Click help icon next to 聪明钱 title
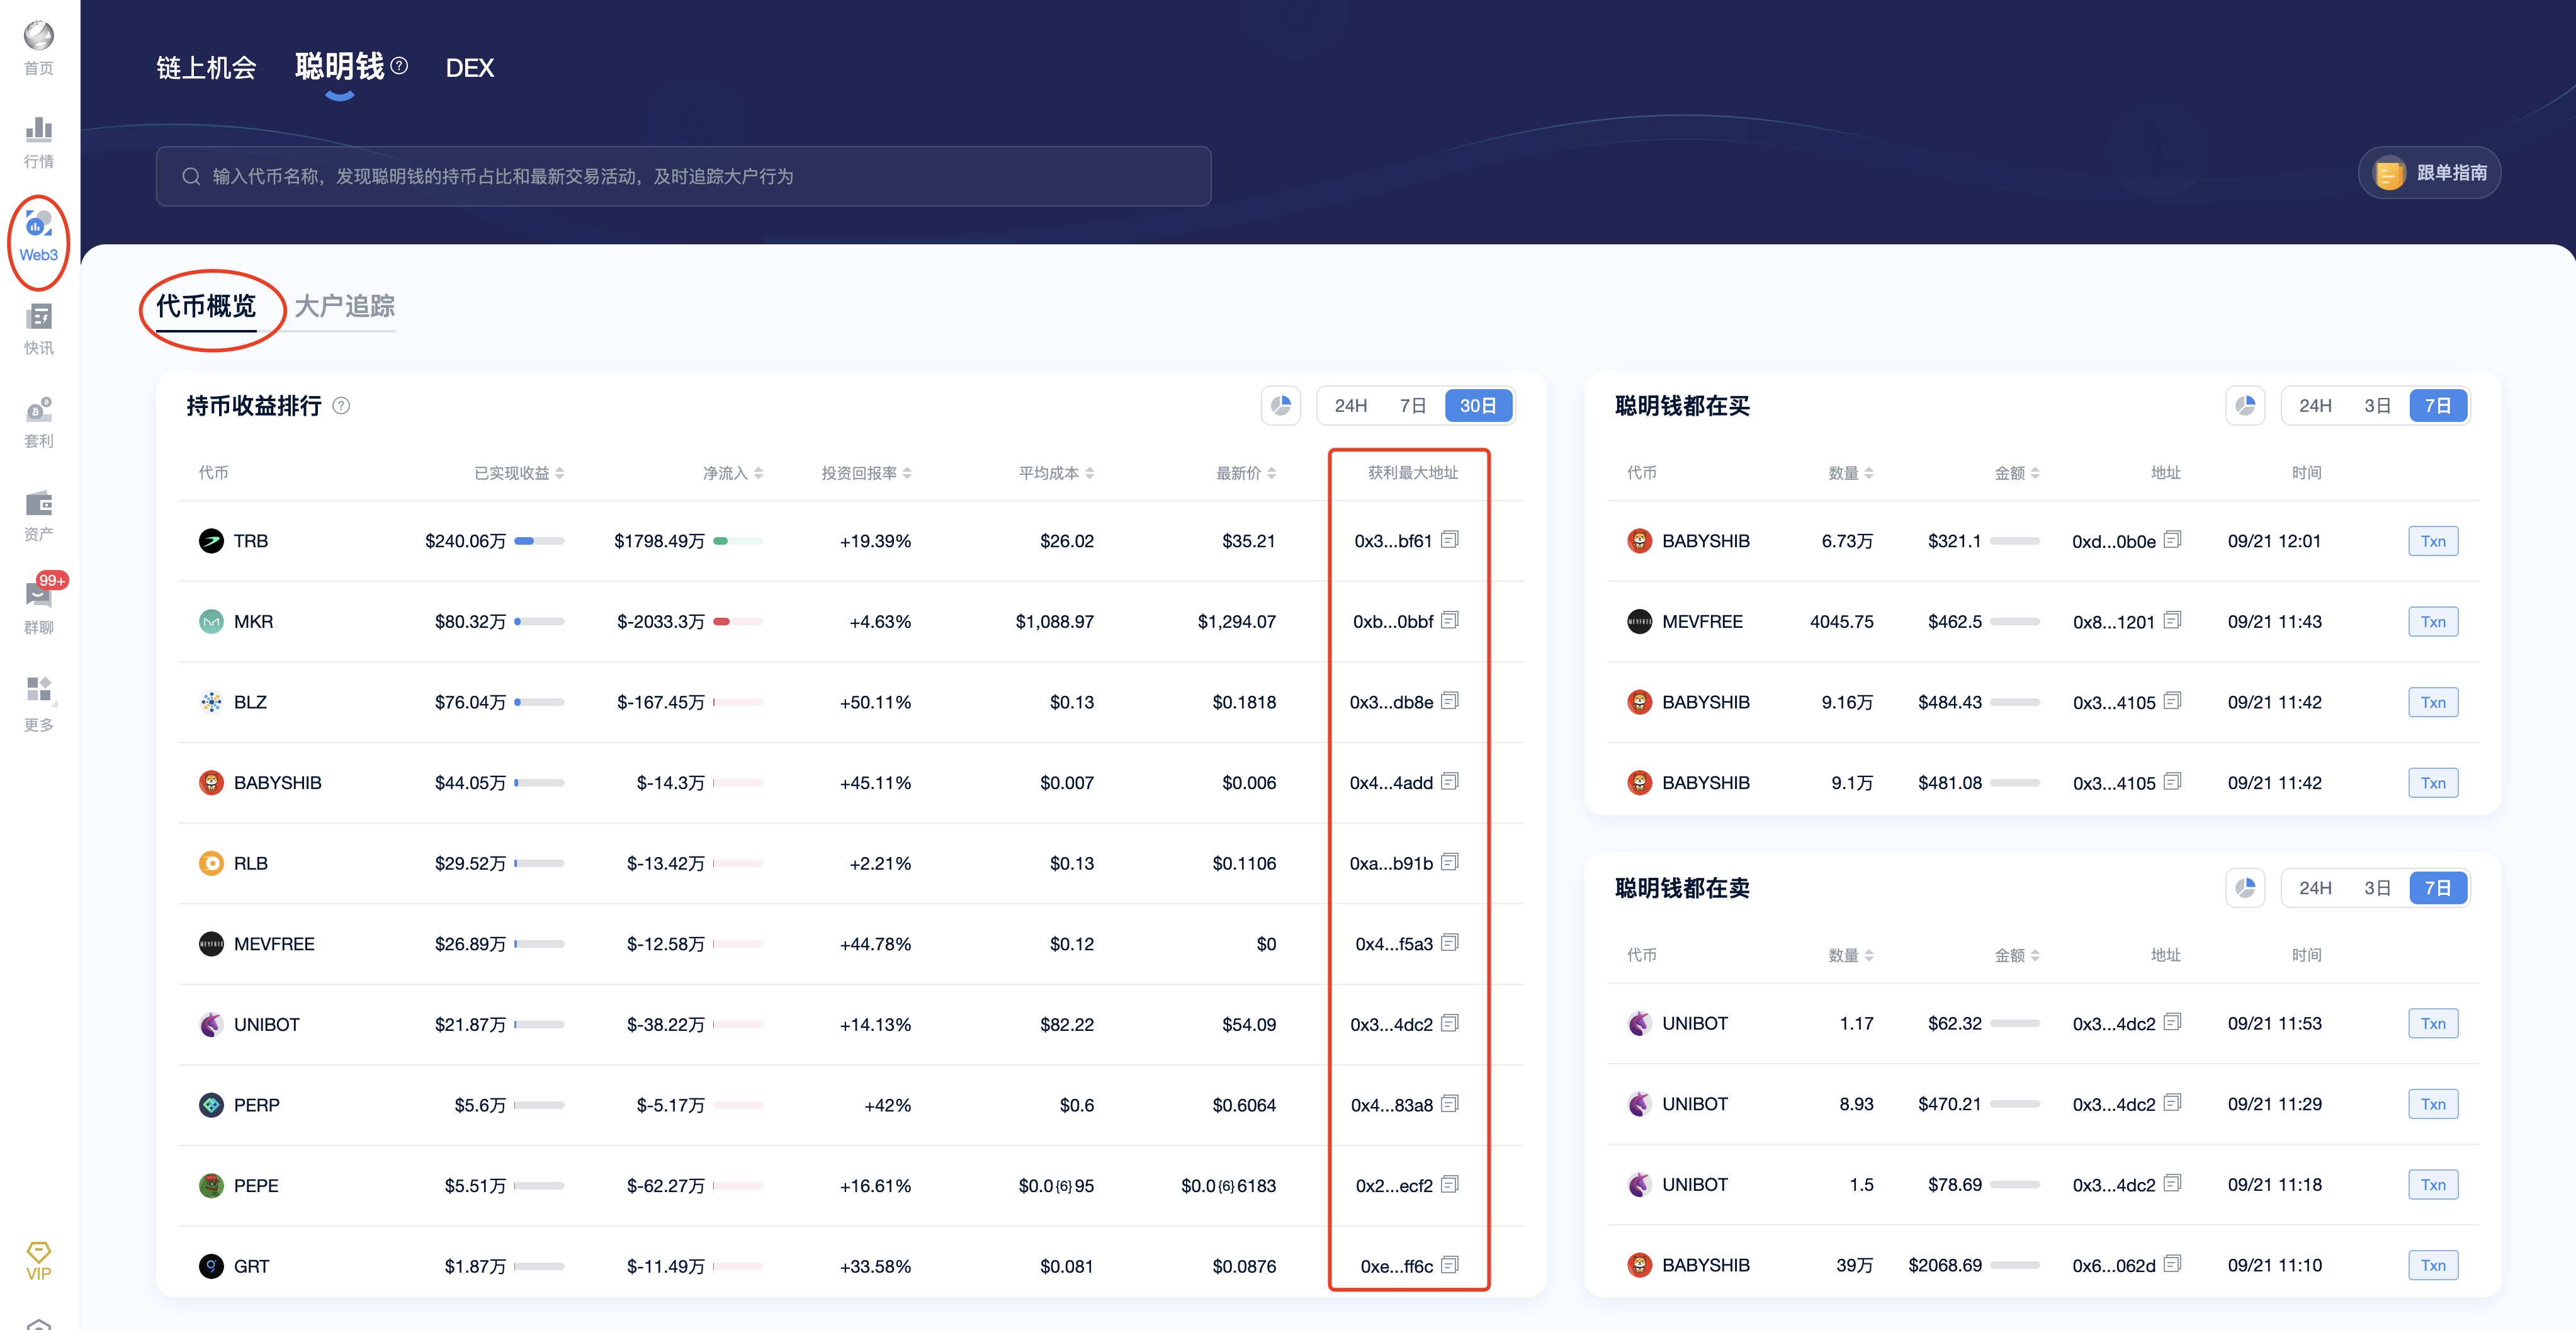Image resolution: width=2576 pixels, height=1330 pixels. [399, 66]
